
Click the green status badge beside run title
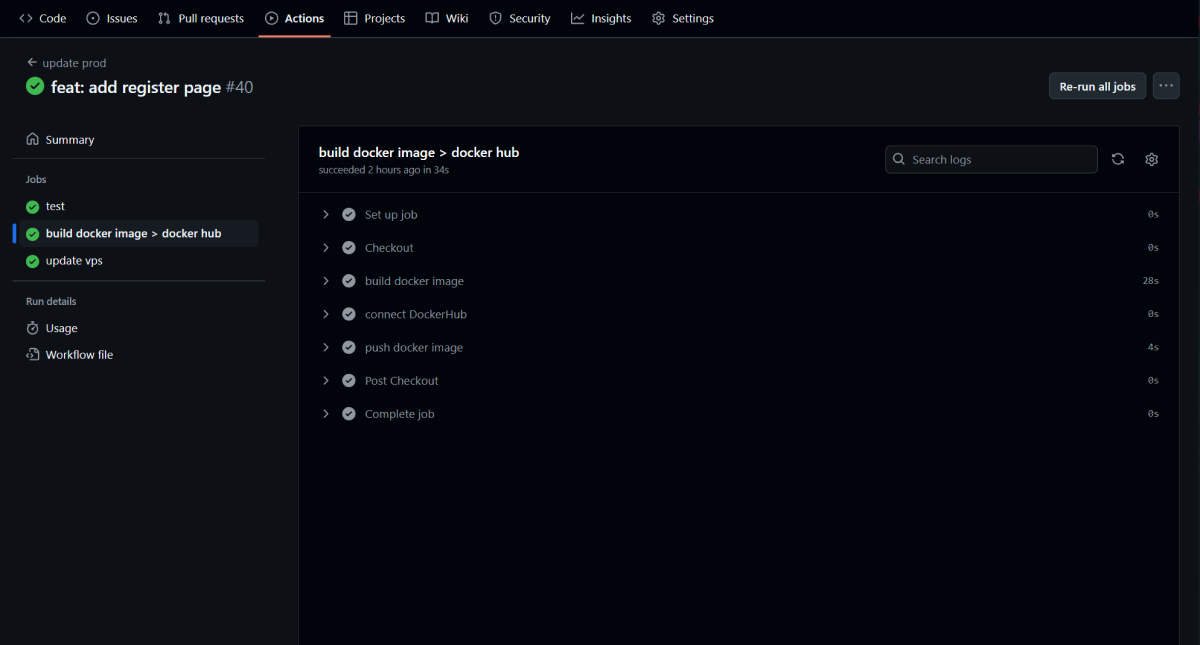[34, 87]
